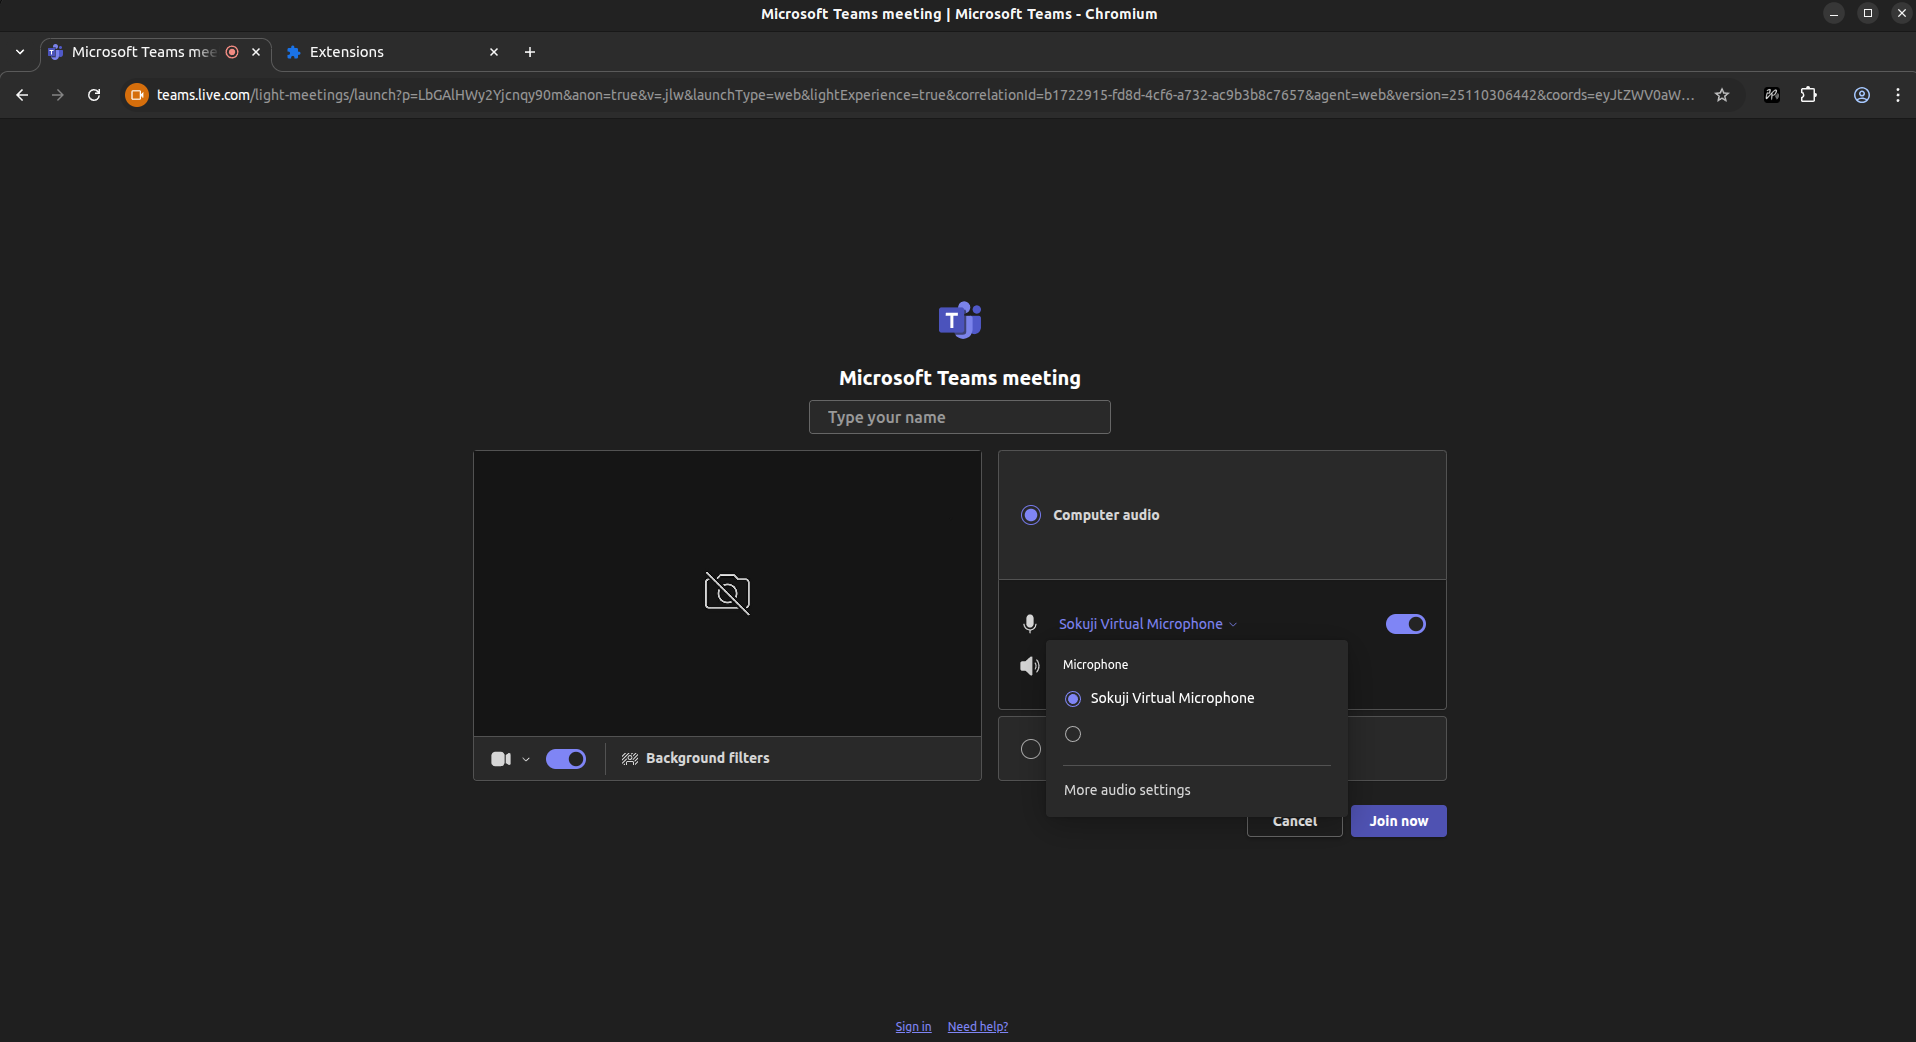Open Chromium three-dot menu
The height and width of the screenshot is (1042, 1916).
click(1898, 95)
